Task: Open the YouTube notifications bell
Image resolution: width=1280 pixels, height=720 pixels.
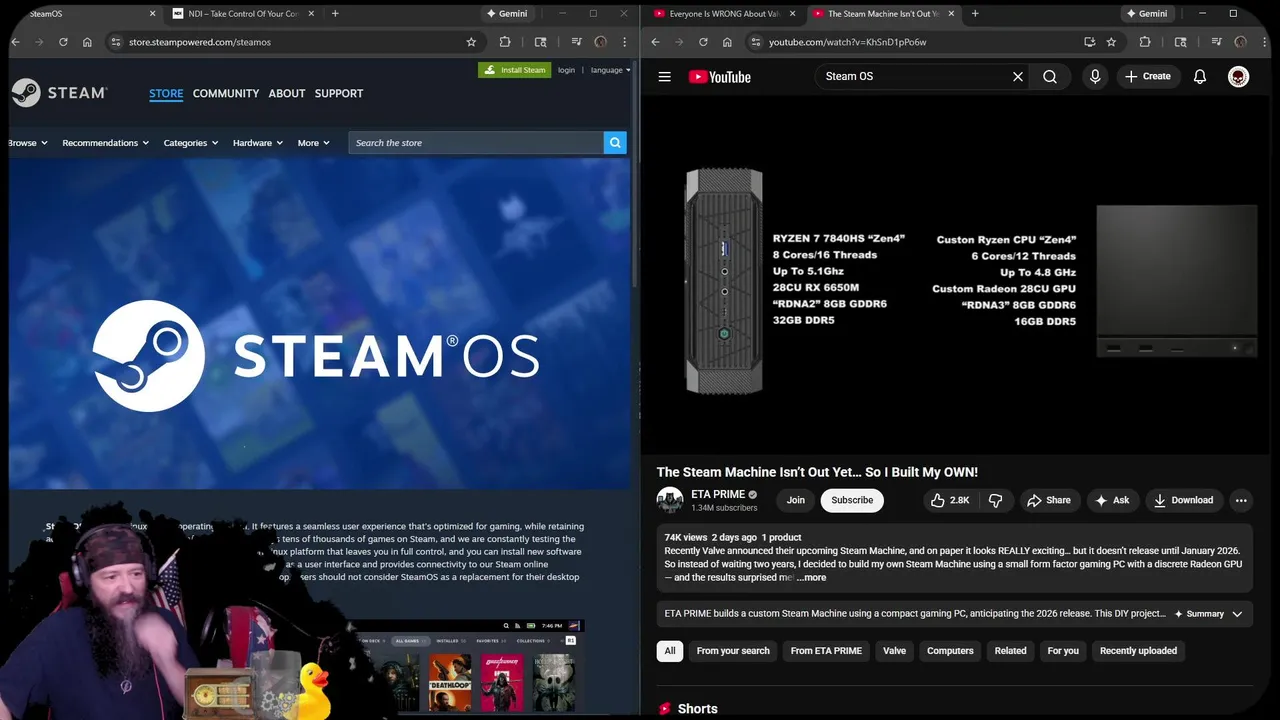Action: 1200,76
